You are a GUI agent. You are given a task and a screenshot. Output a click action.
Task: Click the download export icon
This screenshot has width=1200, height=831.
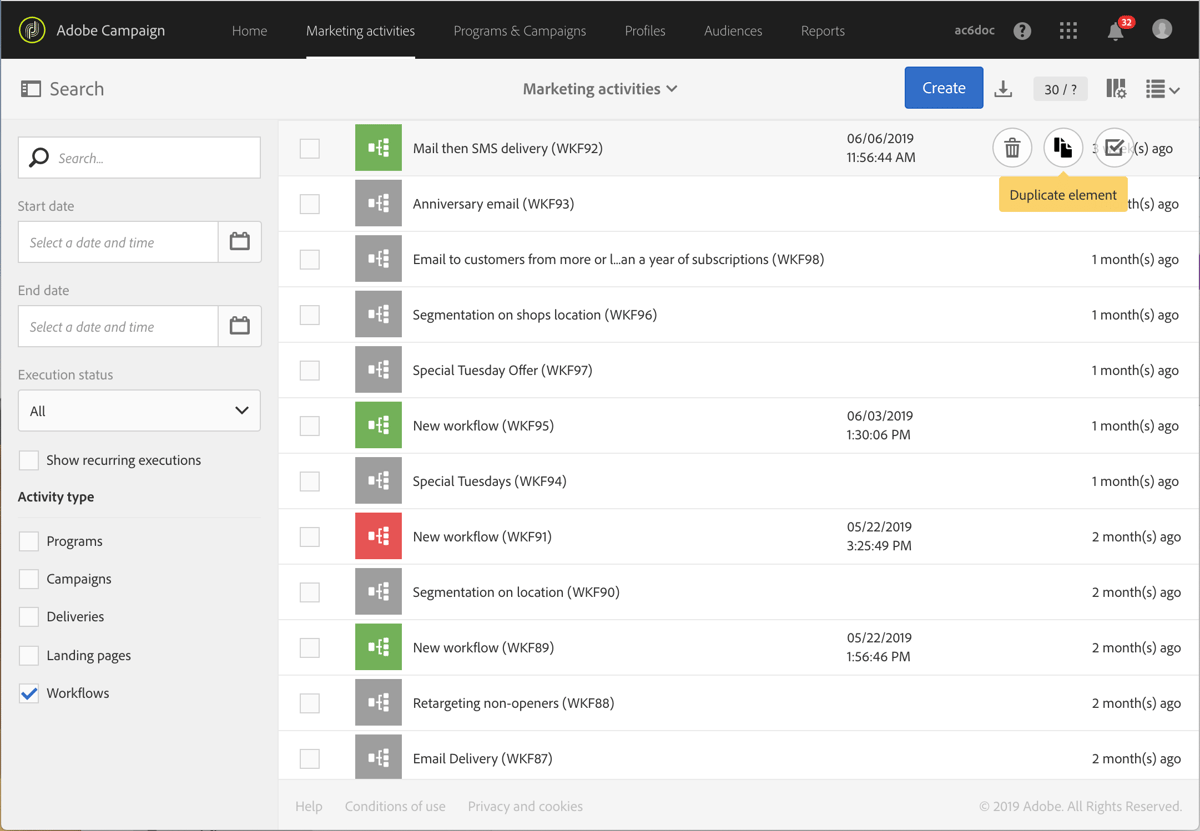[x=1003, y=88]
